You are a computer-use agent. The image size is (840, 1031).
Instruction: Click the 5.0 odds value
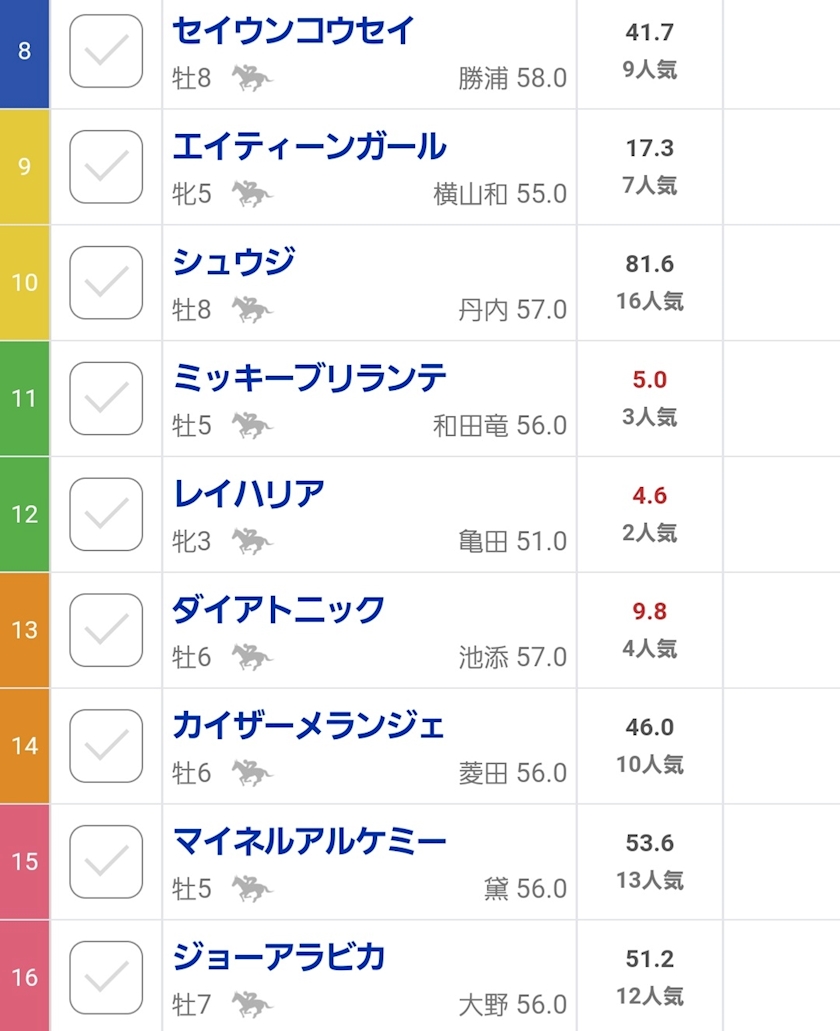click(x=649, y=380)
